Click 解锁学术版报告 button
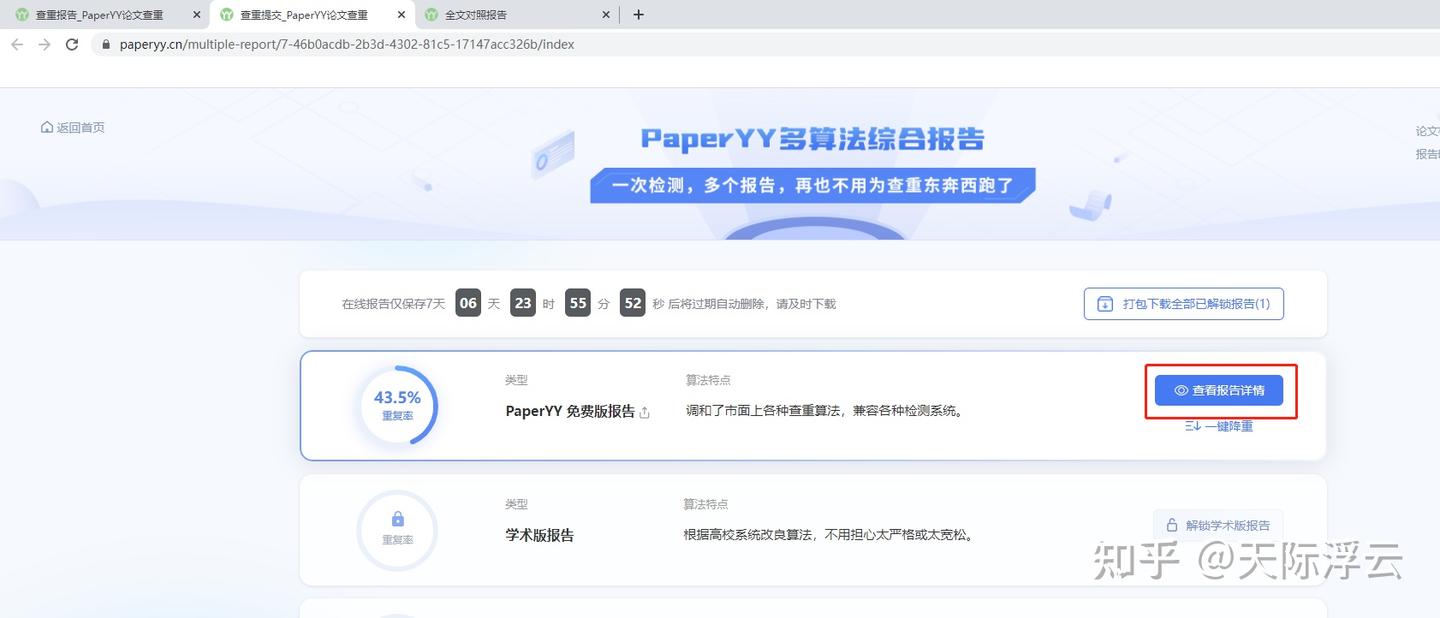 pos(1218,525)
